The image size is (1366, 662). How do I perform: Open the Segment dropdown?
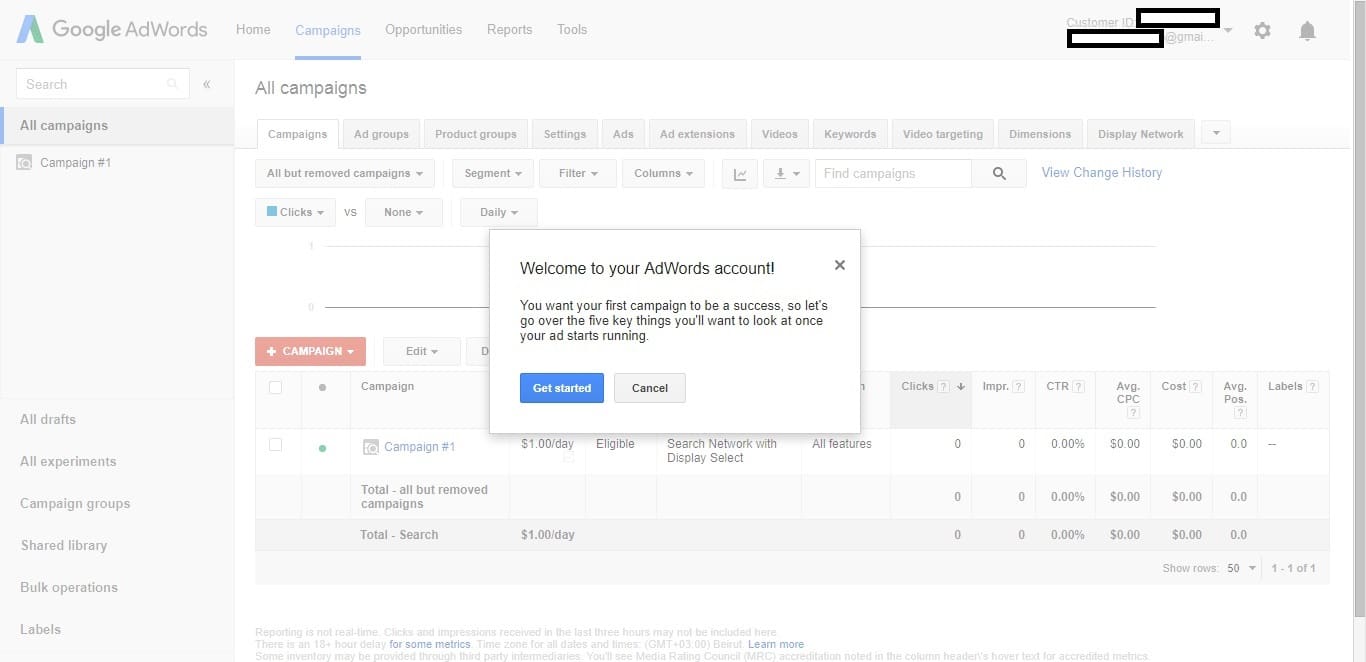click(x=493, y=174)
